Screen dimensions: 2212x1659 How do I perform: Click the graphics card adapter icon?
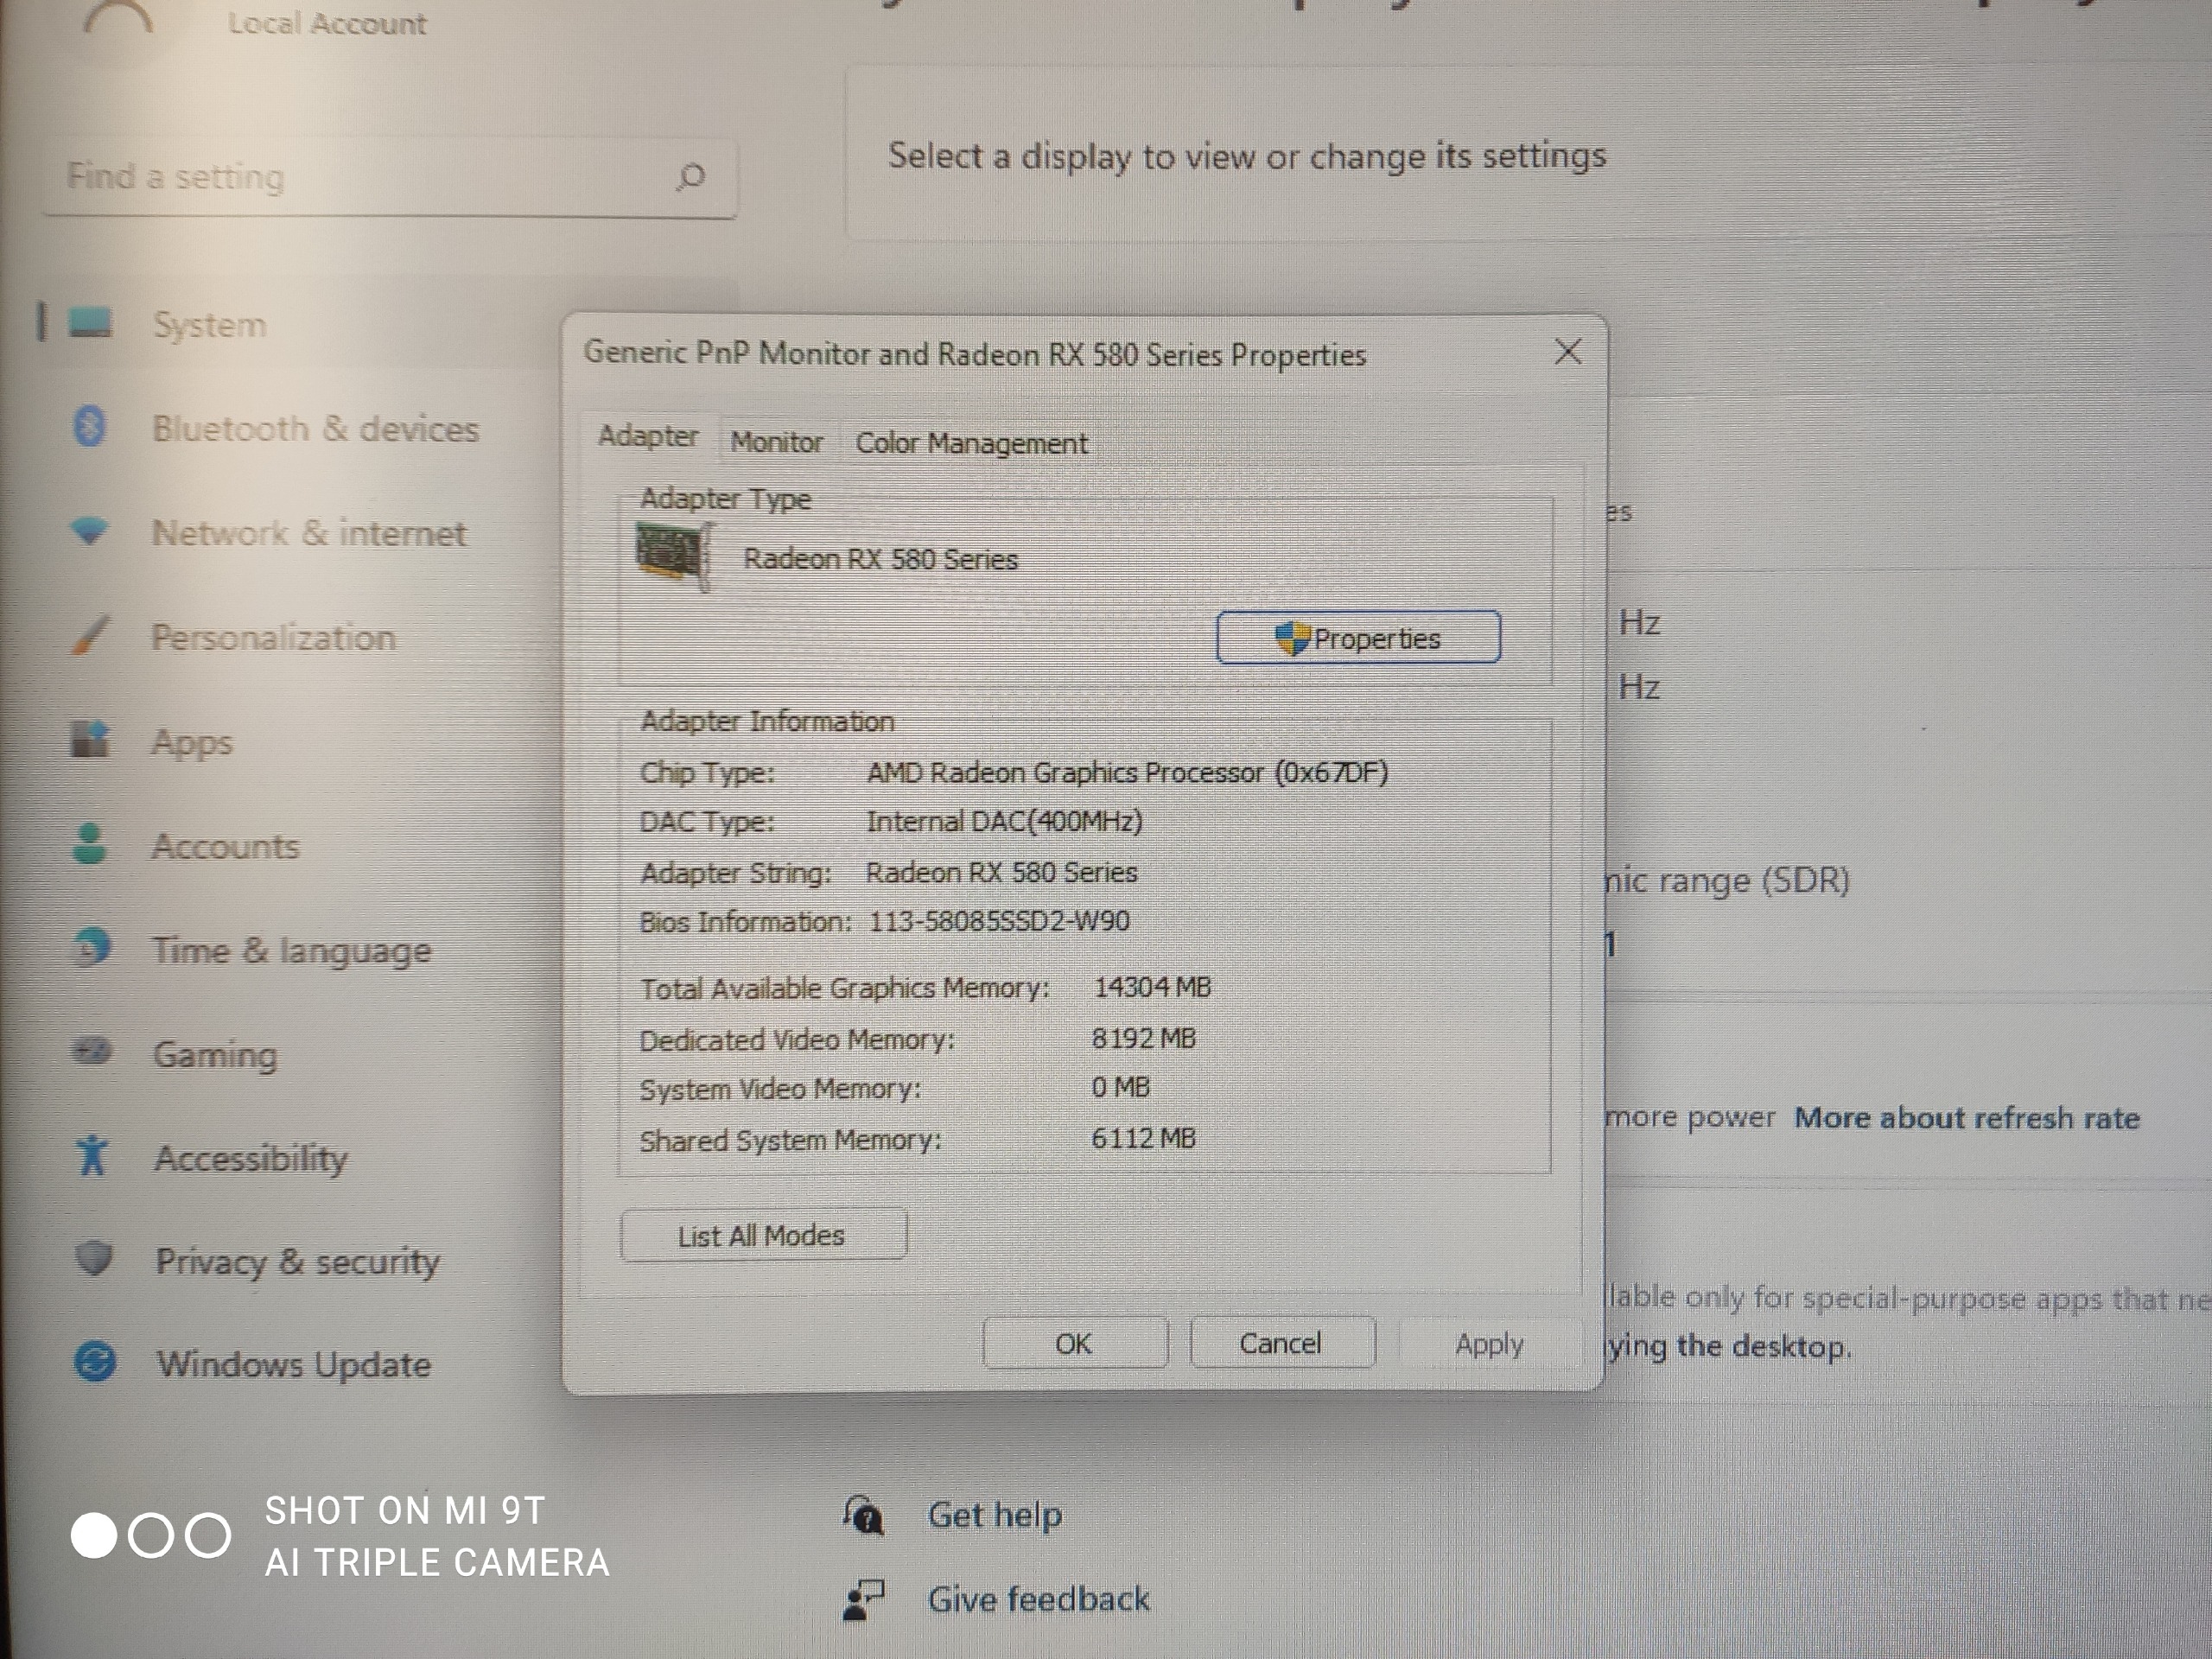pyautogui.click(x=674, y=556)
